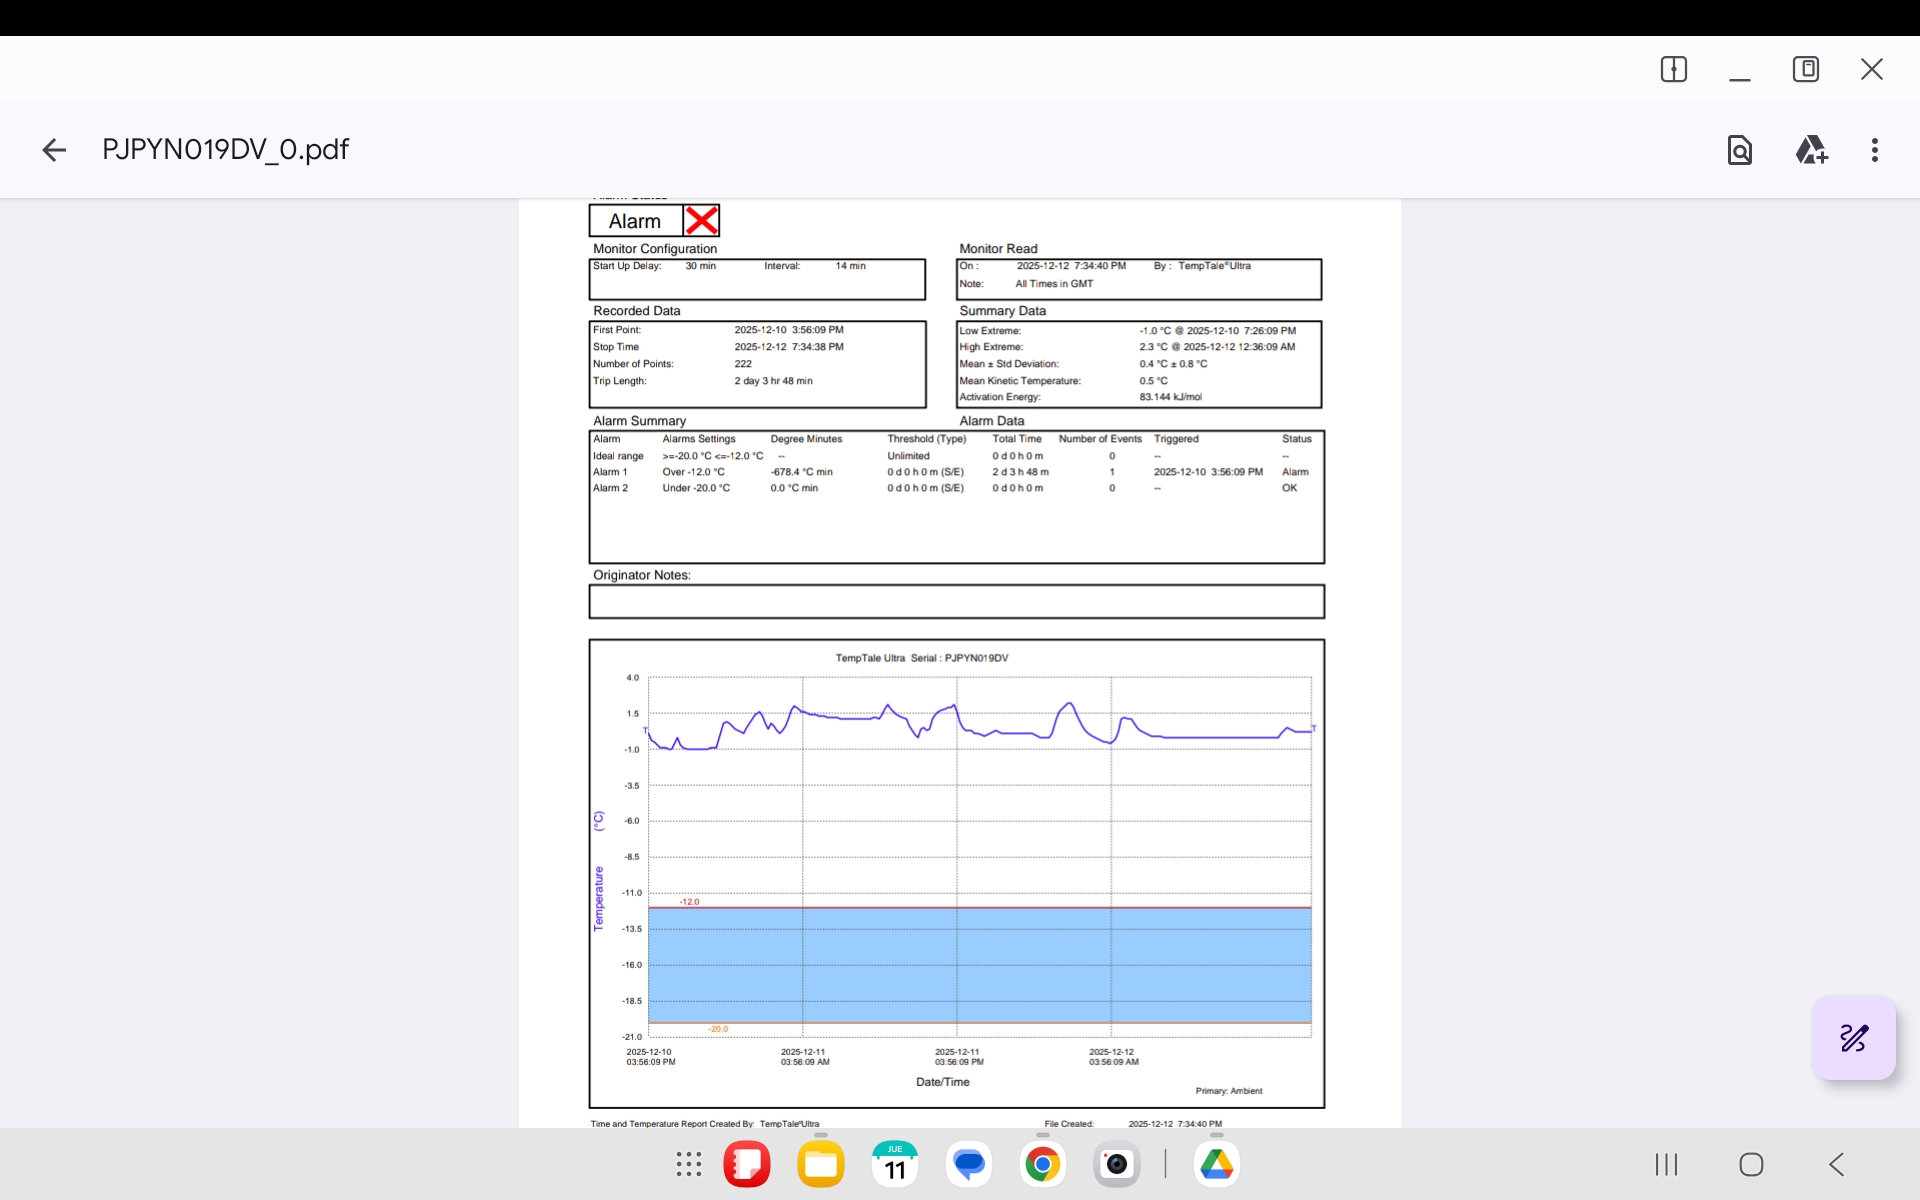Toggle the pop-up window view icon
This screenshot has width=1920, height=1200.
(x=1806, y=69)
